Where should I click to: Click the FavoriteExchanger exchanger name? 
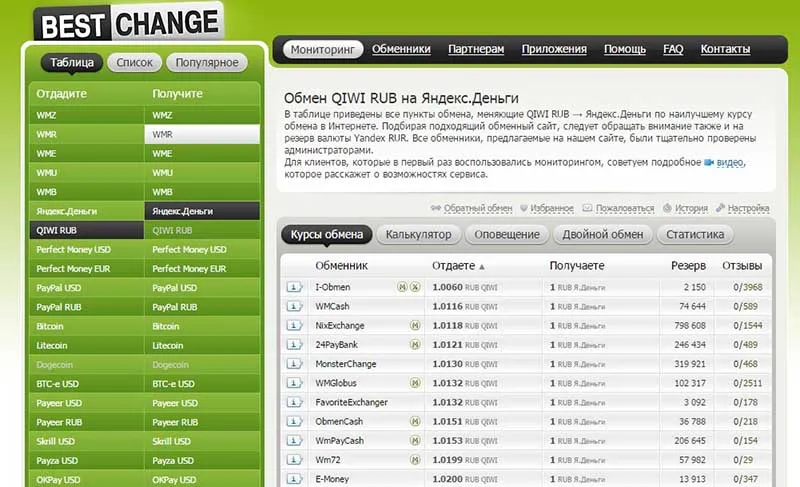351,402
